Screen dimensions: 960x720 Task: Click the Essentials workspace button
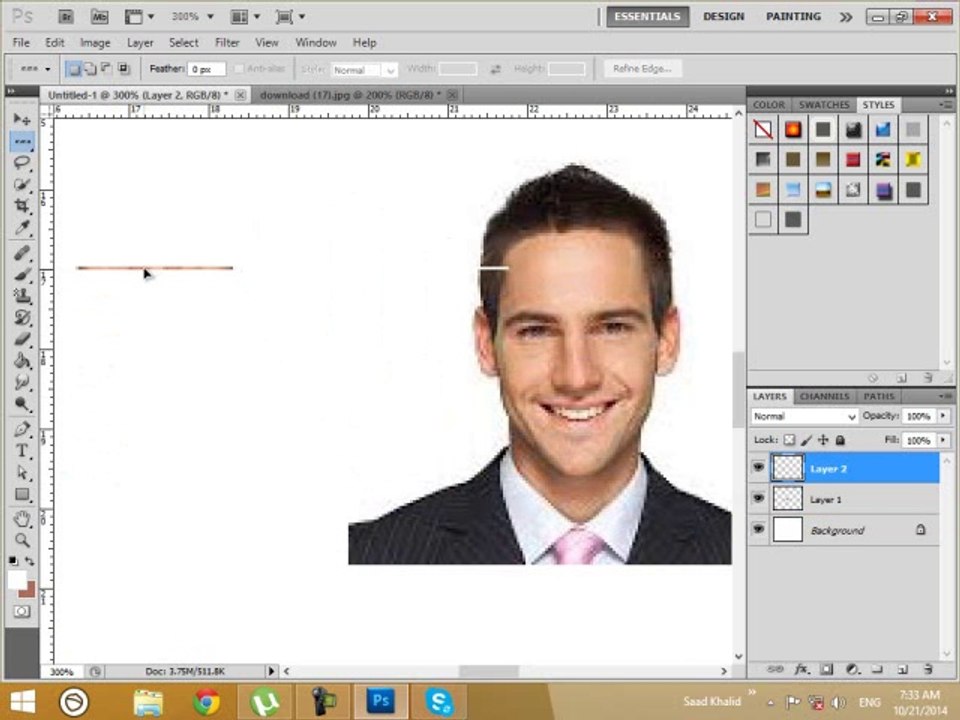coord(647,17)
